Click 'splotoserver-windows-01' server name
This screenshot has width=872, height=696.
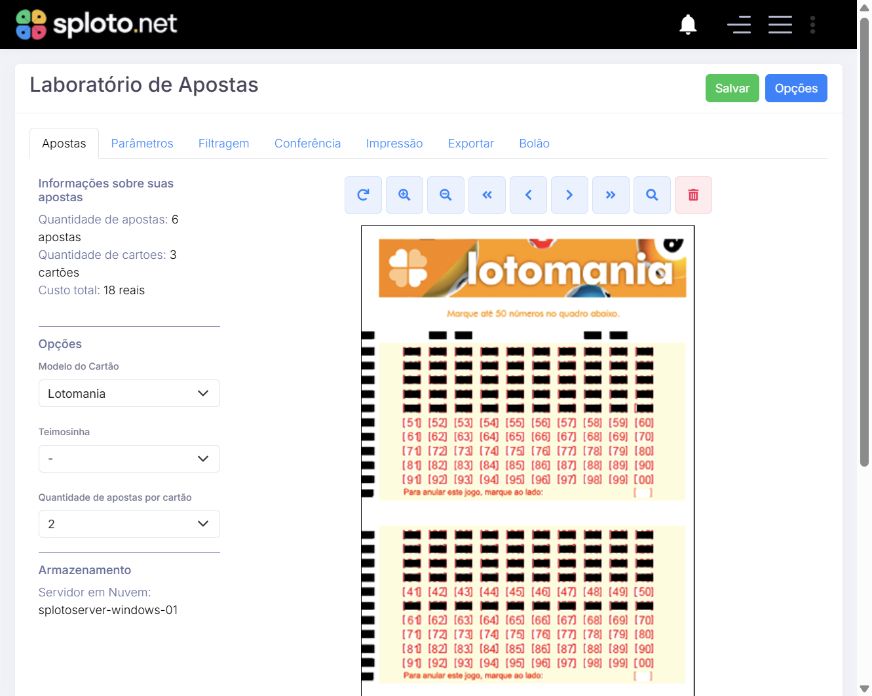coord(108,610)
